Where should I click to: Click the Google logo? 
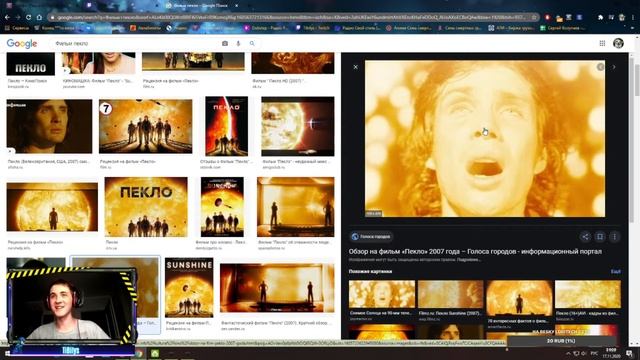(x=22, y=43)
